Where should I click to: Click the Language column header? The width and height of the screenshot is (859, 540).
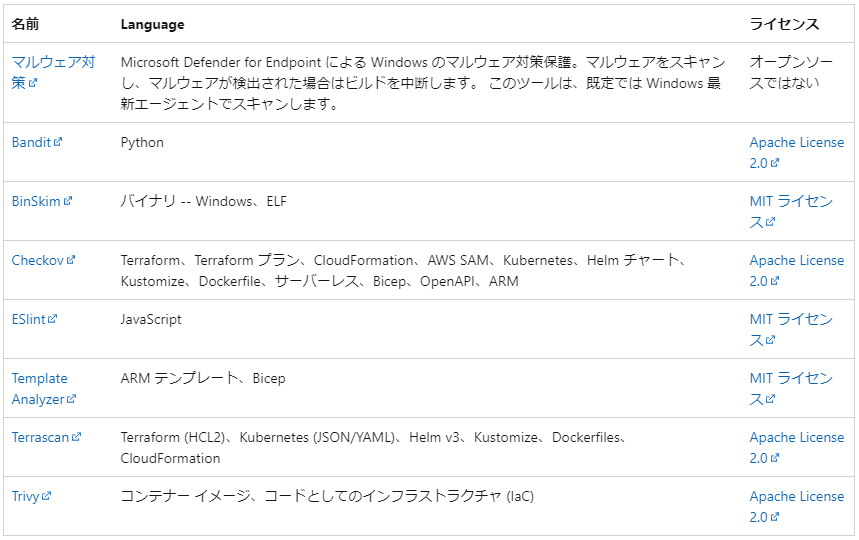[152, 25]
